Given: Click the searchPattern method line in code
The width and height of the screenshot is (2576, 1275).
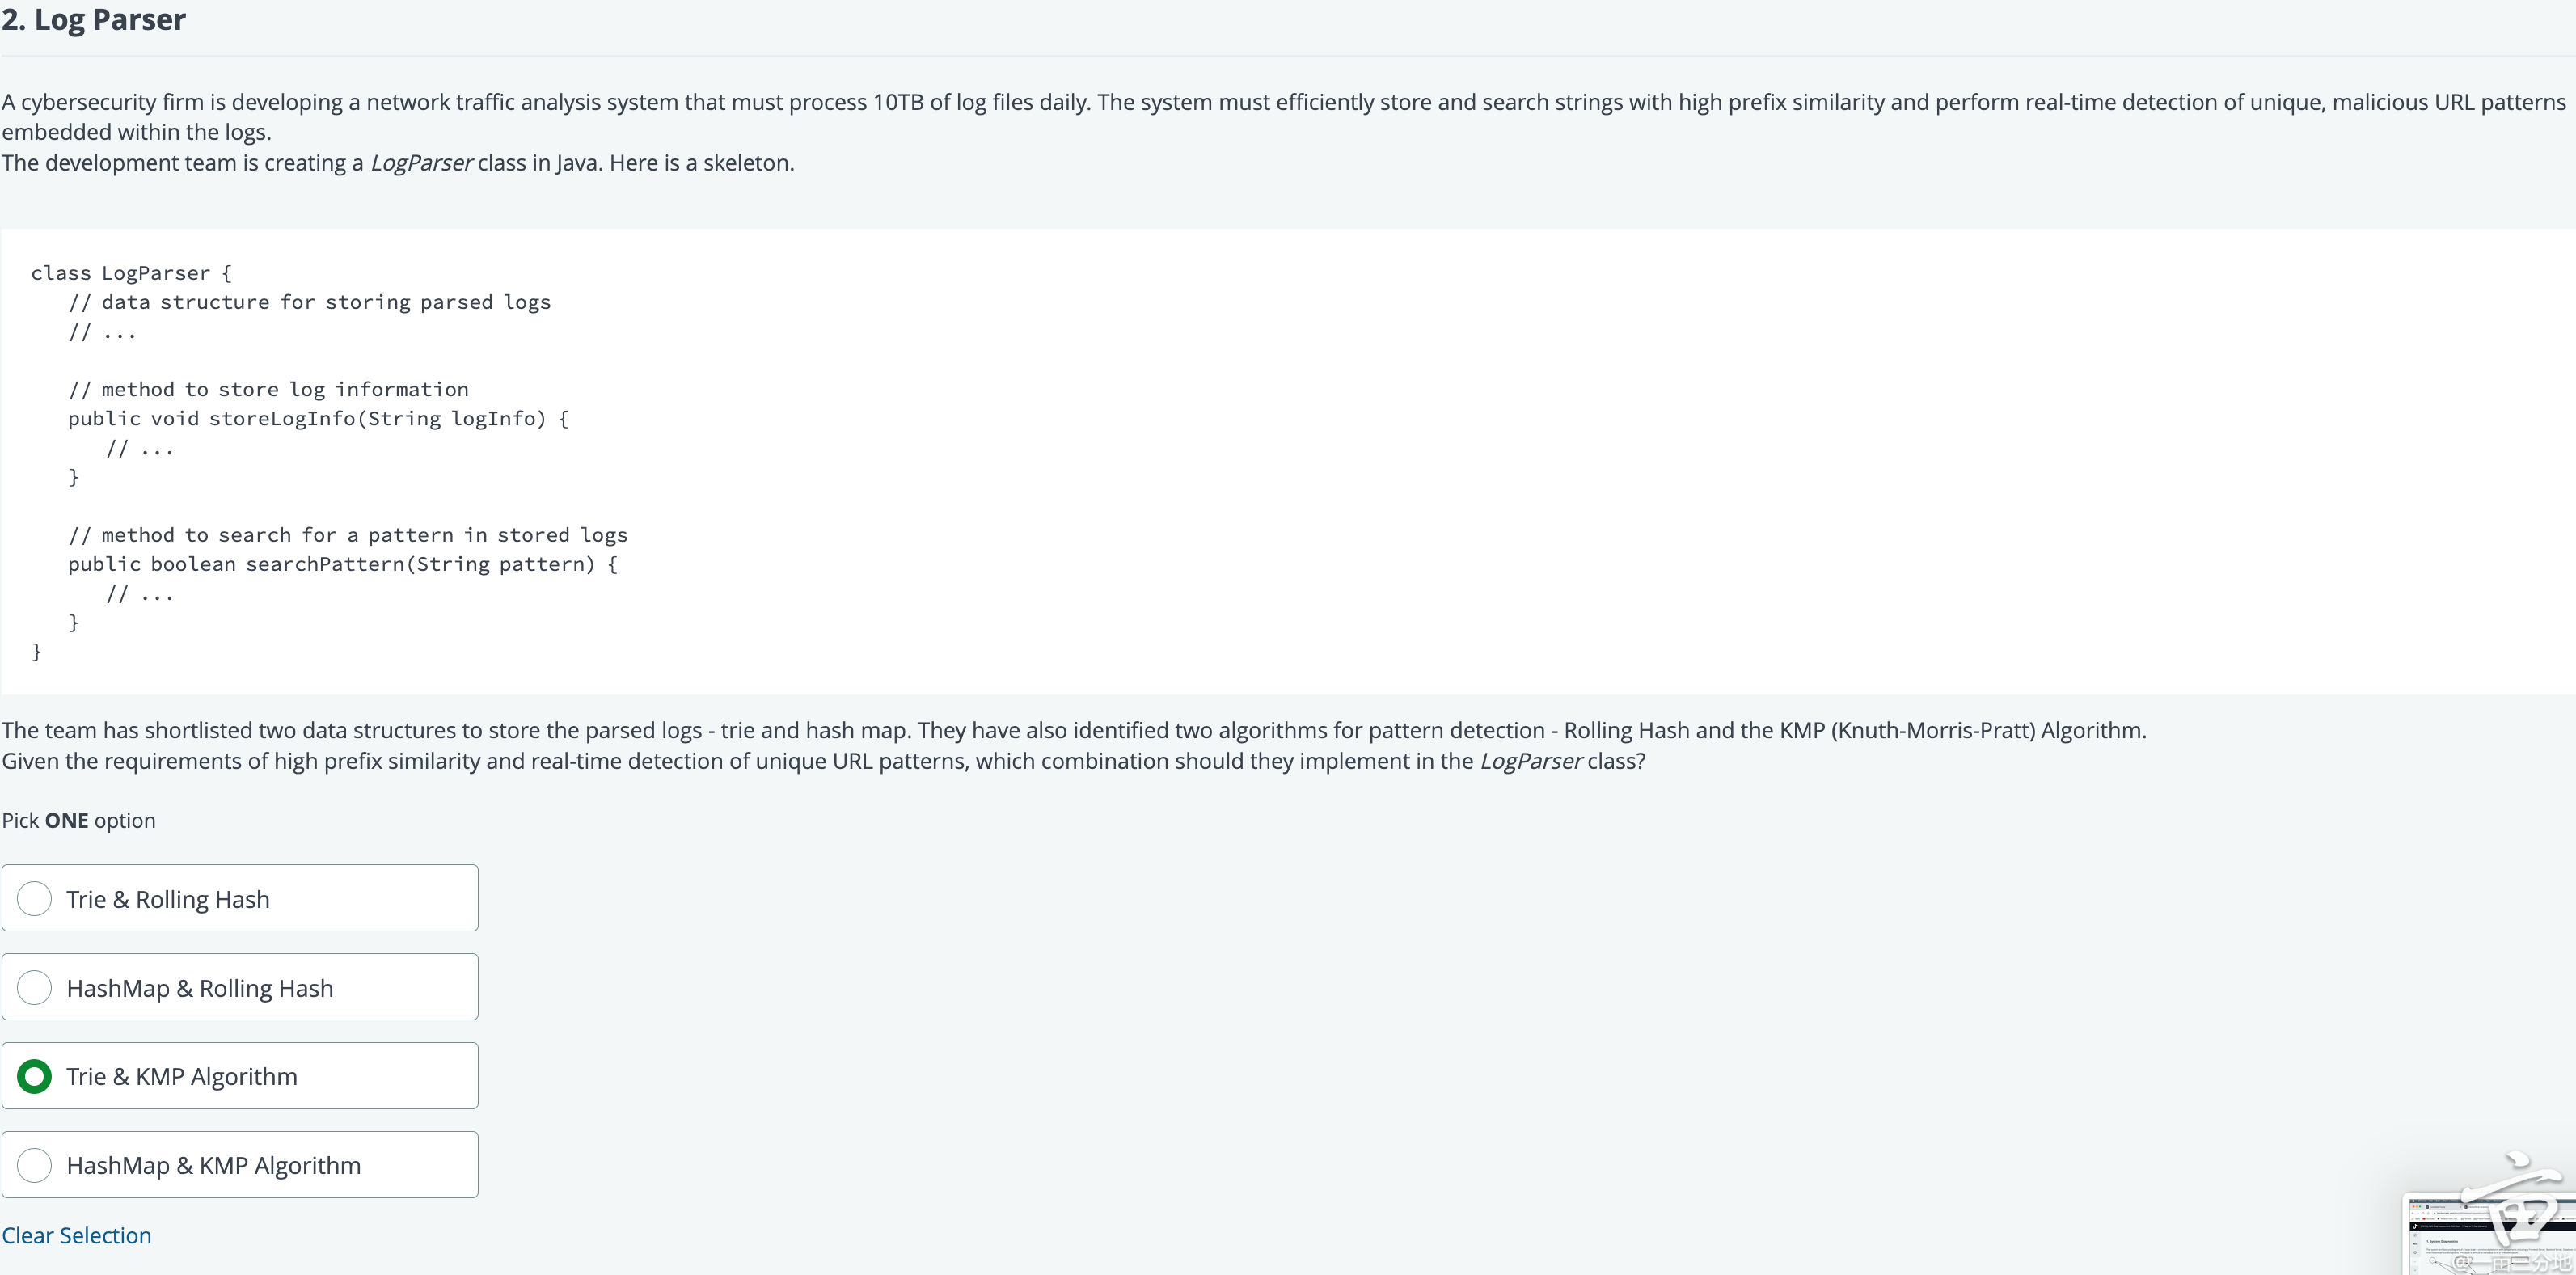Looking at the screenshot, I should tap(343, 564).
